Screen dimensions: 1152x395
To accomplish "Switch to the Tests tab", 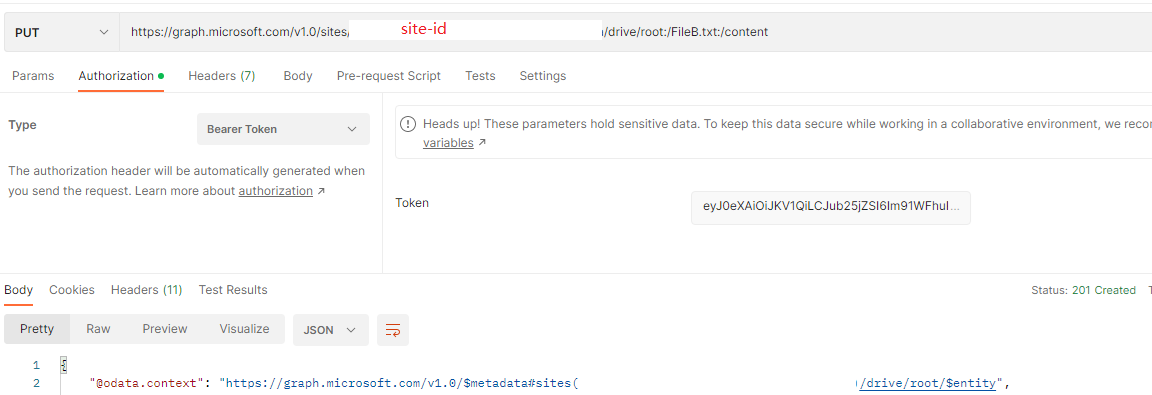I will pos(480,76).
